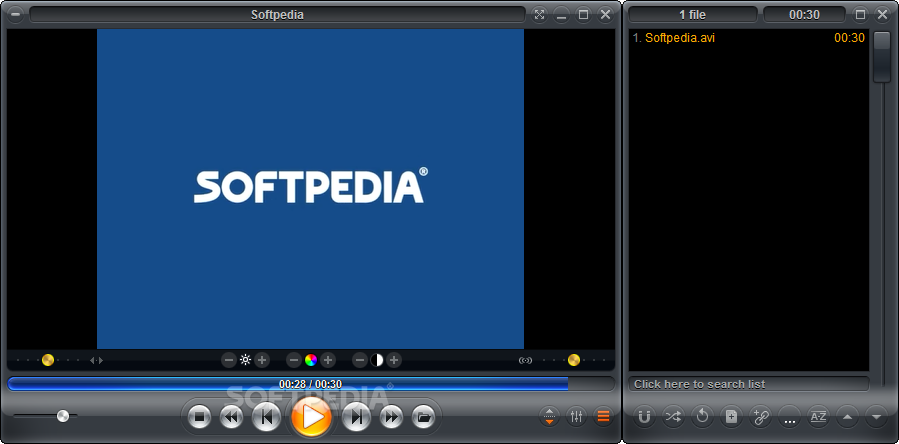Toggle the playlist editor with orange lines icon
Viewport: 899px width, 444px height.
click(x=603, y=416)
